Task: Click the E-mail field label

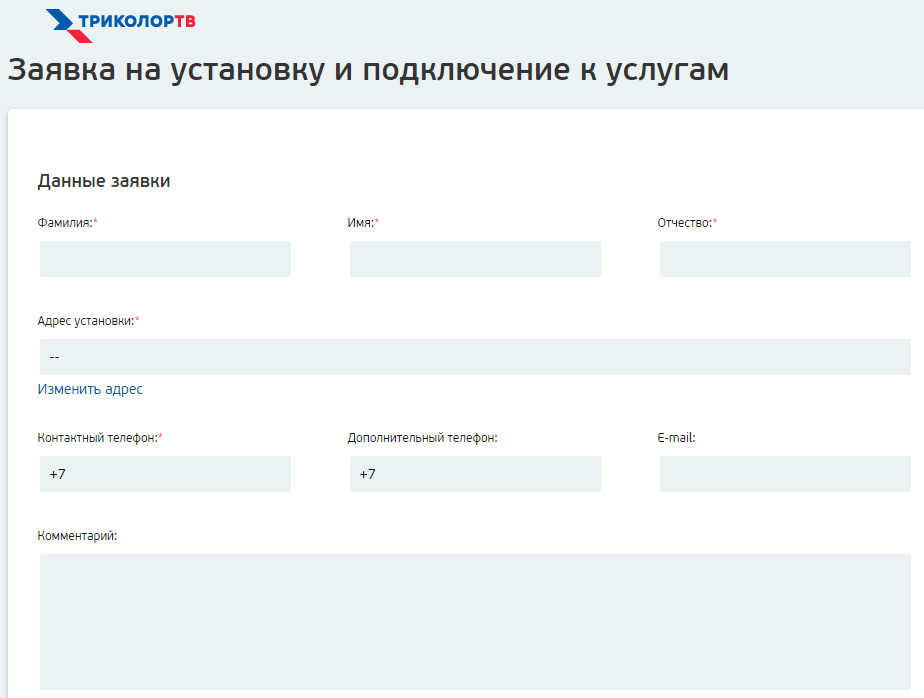Action: [676, 438]
